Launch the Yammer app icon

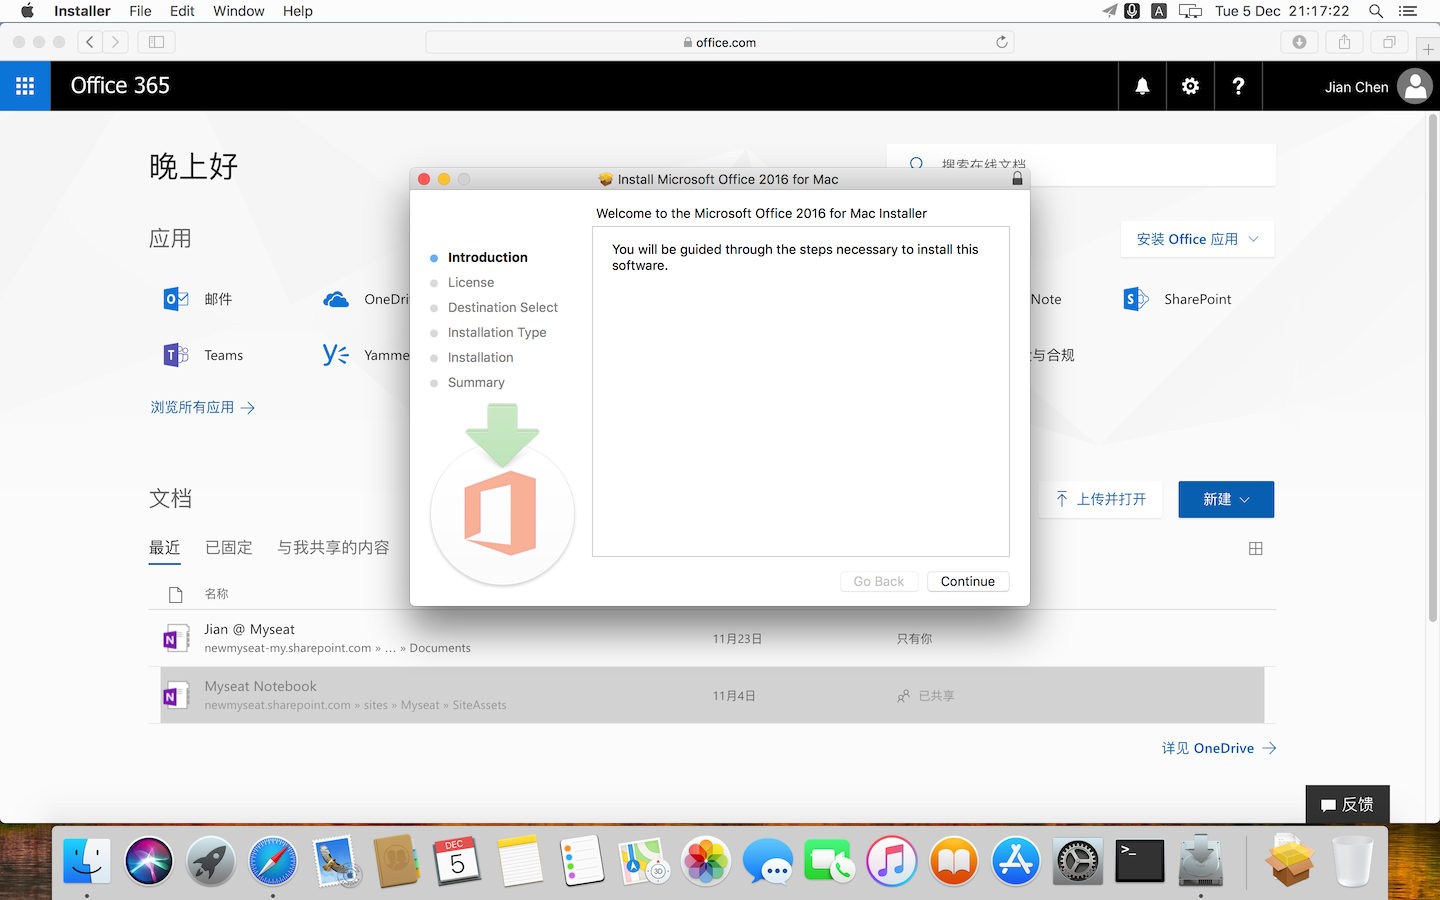click(336, 355)
